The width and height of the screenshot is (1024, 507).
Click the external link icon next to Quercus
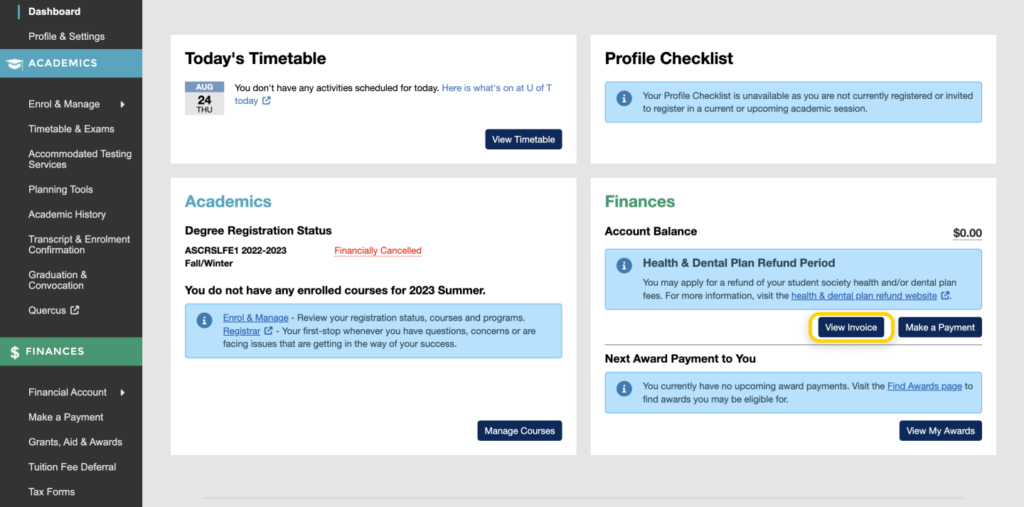74,310
